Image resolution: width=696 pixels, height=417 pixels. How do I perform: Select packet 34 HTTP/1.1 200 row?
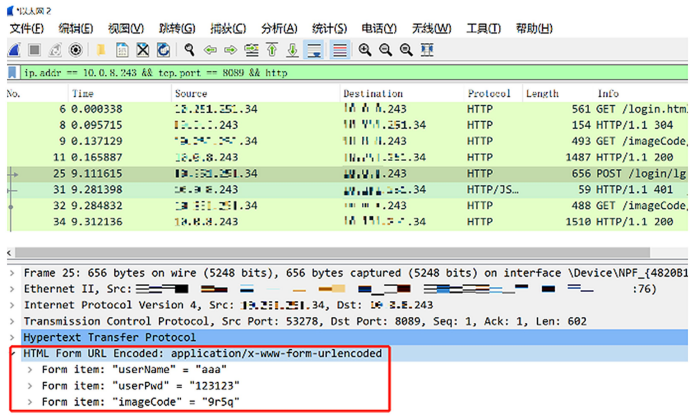pyautogui.click(x=348, y=222)
